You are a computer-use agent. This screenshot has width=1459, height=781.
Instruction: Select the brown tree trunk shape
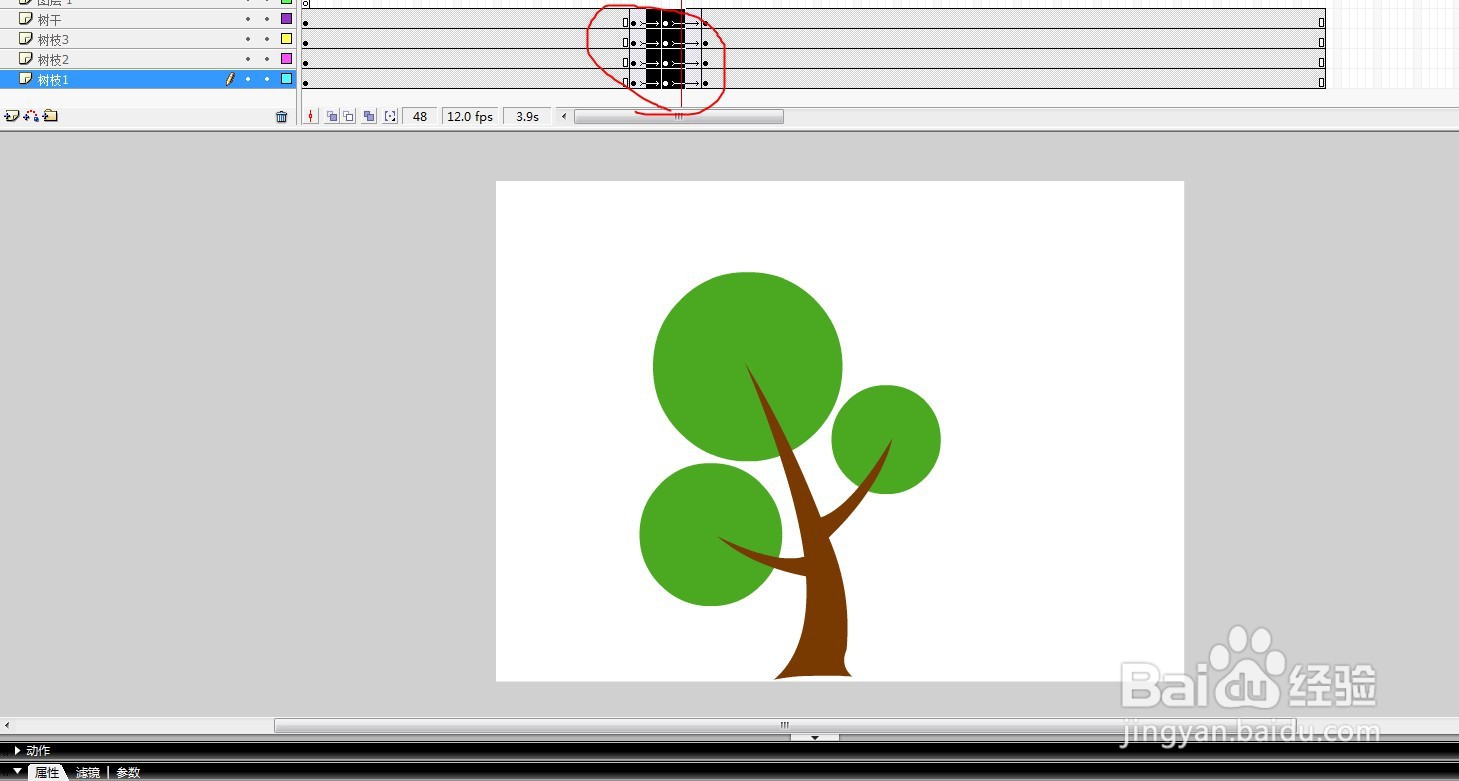click(x=825, y=610)
